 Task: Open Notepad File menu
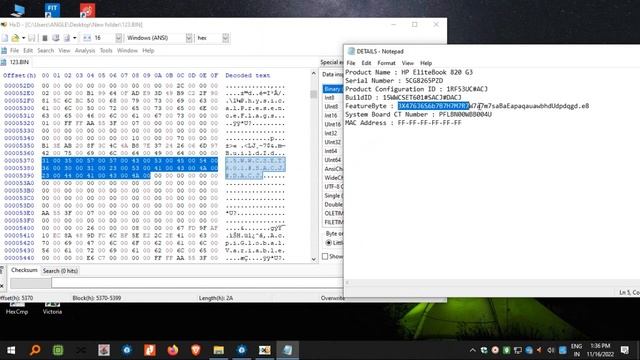click(x=351, y=63)
